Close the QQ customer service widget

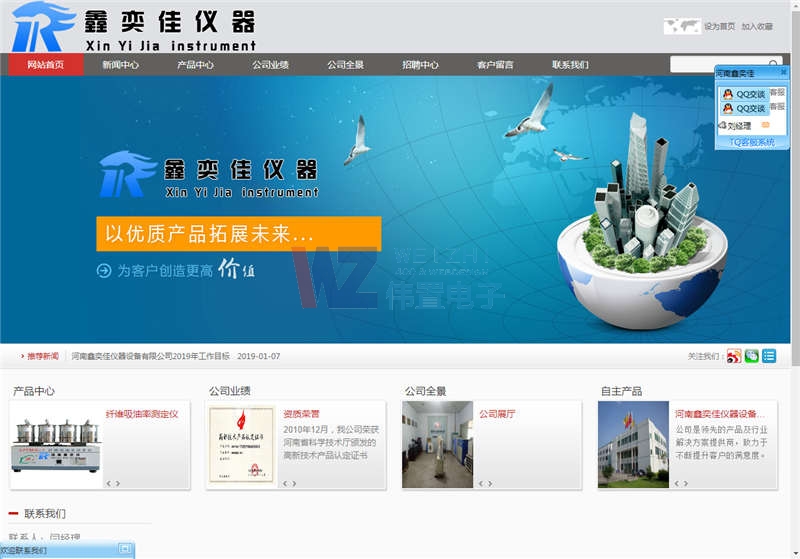pyautogui.click(x=782, y=73)
